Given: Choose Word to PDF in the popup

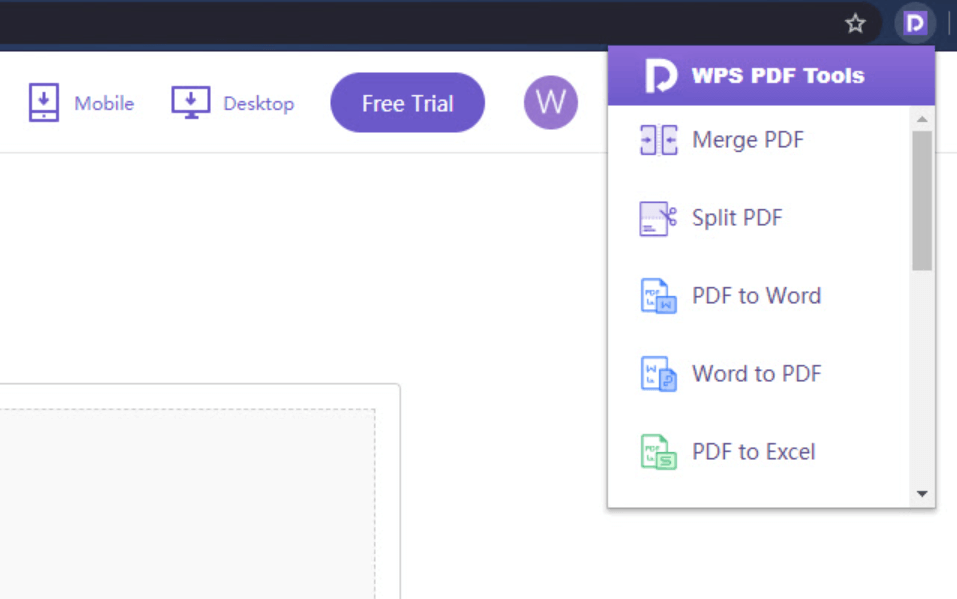Looking at the screenshot, I should click(759, 374).
